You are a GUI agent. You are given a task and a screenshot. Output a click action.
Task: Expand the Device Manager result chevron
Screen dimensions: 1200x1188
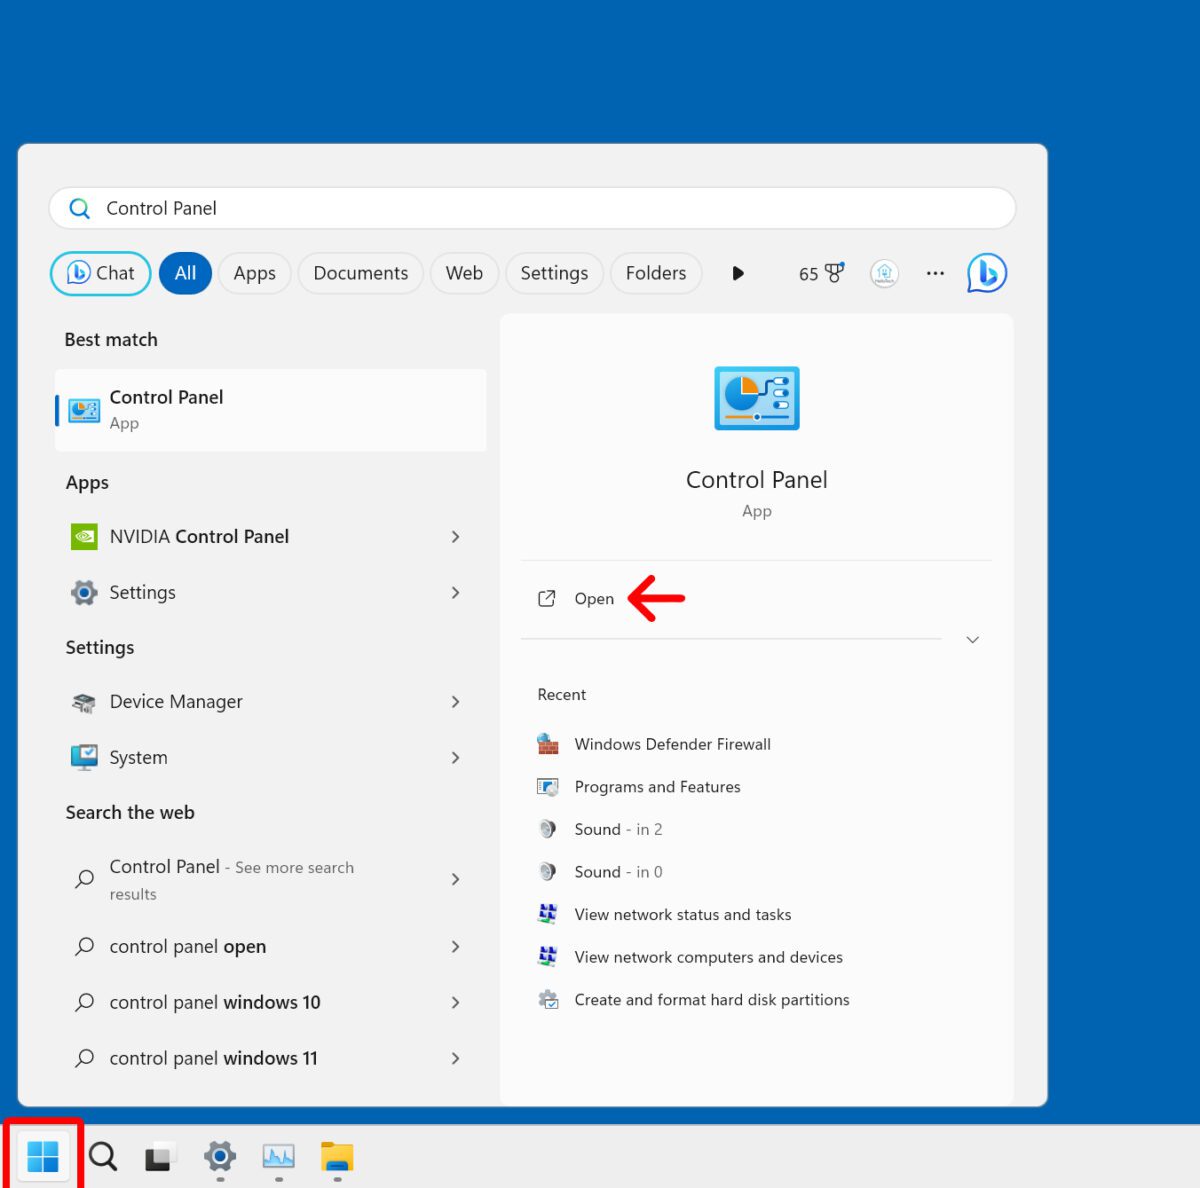(x=455, y=702)
